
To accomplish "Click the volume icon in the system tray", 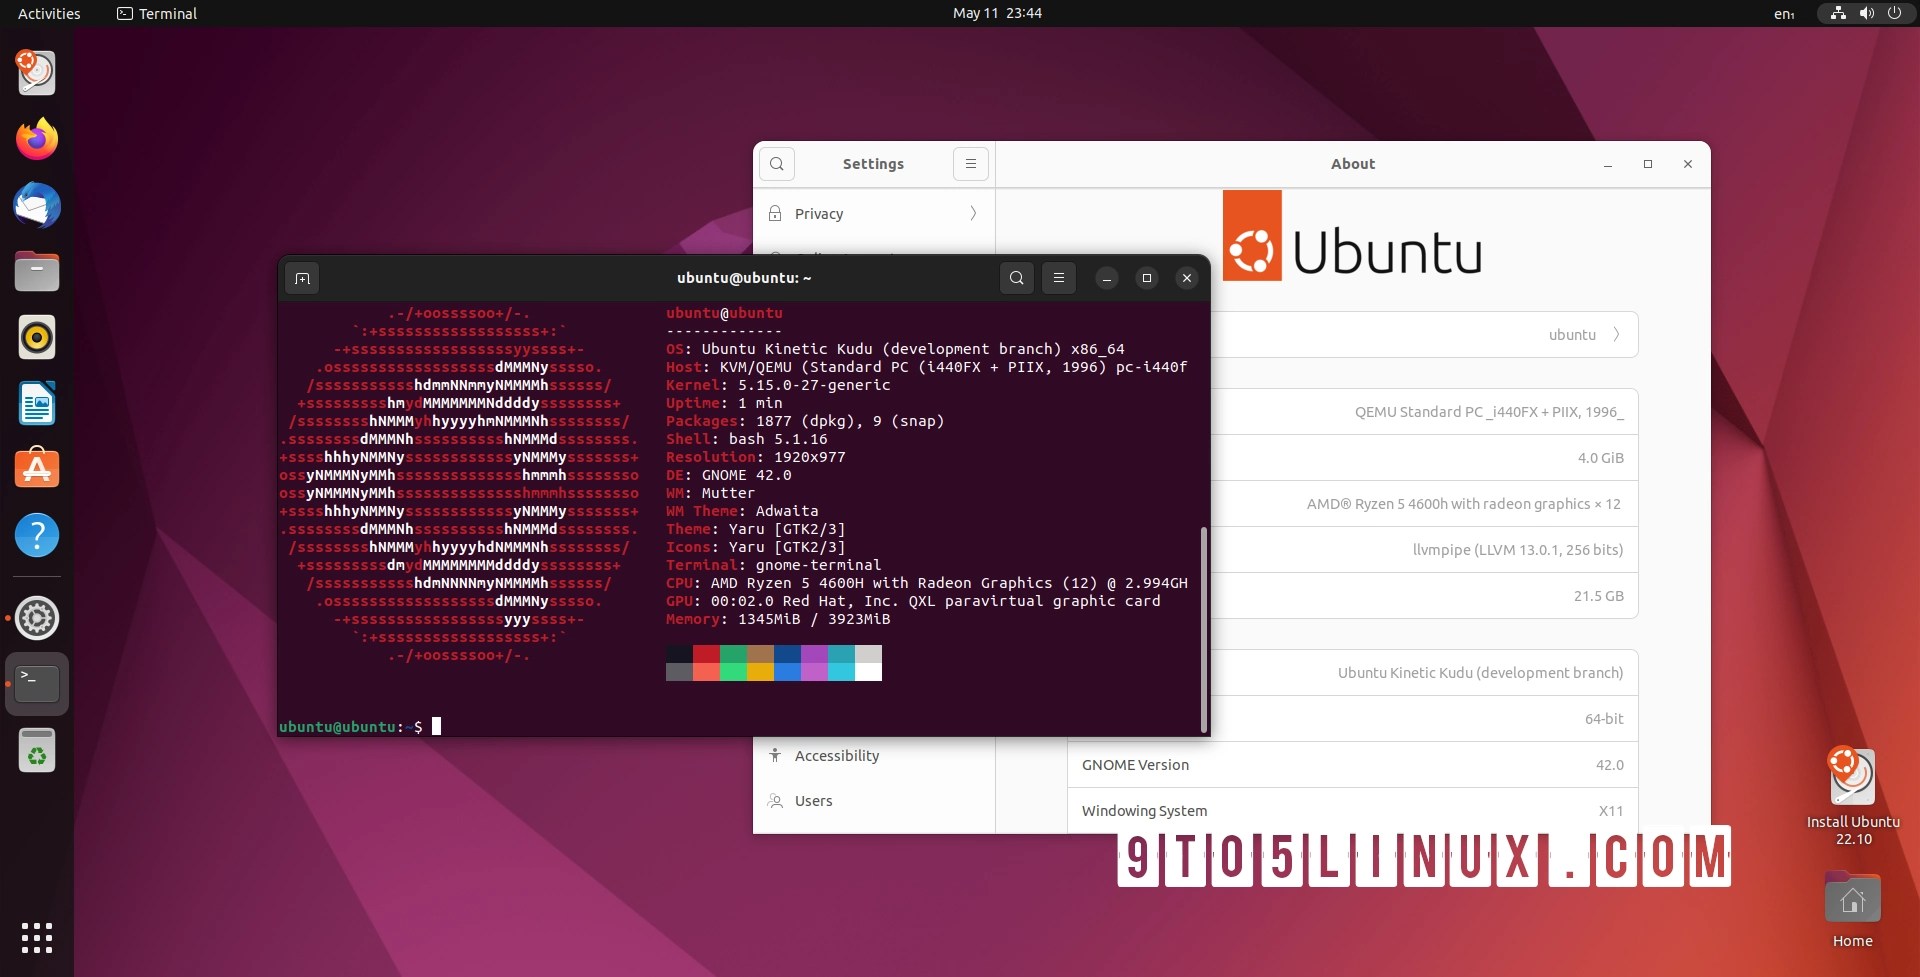I will [1866, 13].
